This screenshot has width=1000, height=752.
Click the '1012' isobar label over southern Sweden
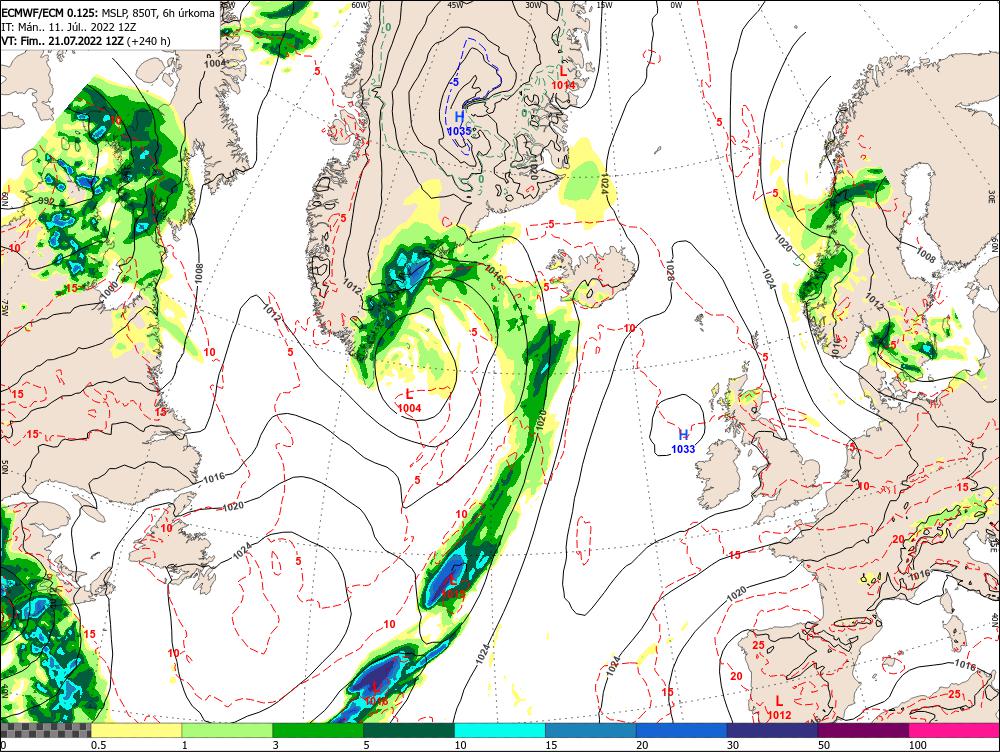(874, 302)
